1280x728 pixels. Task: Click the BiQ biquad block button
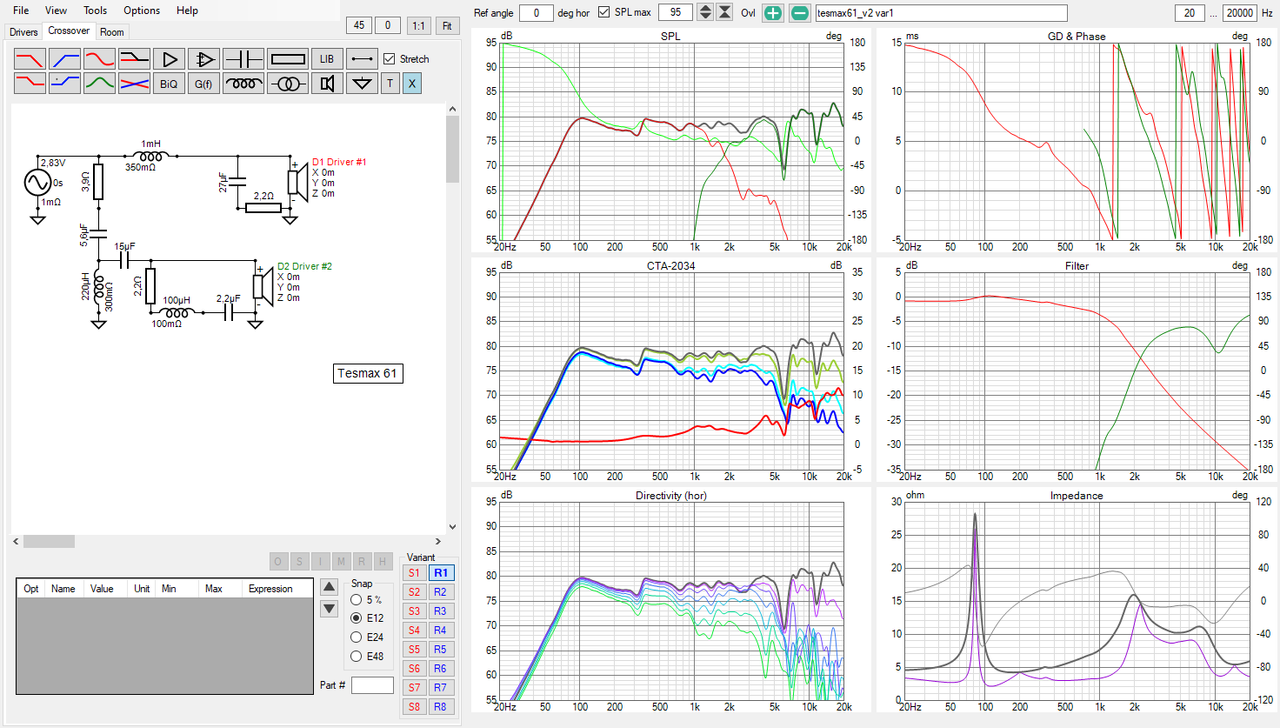click(169, 84)
